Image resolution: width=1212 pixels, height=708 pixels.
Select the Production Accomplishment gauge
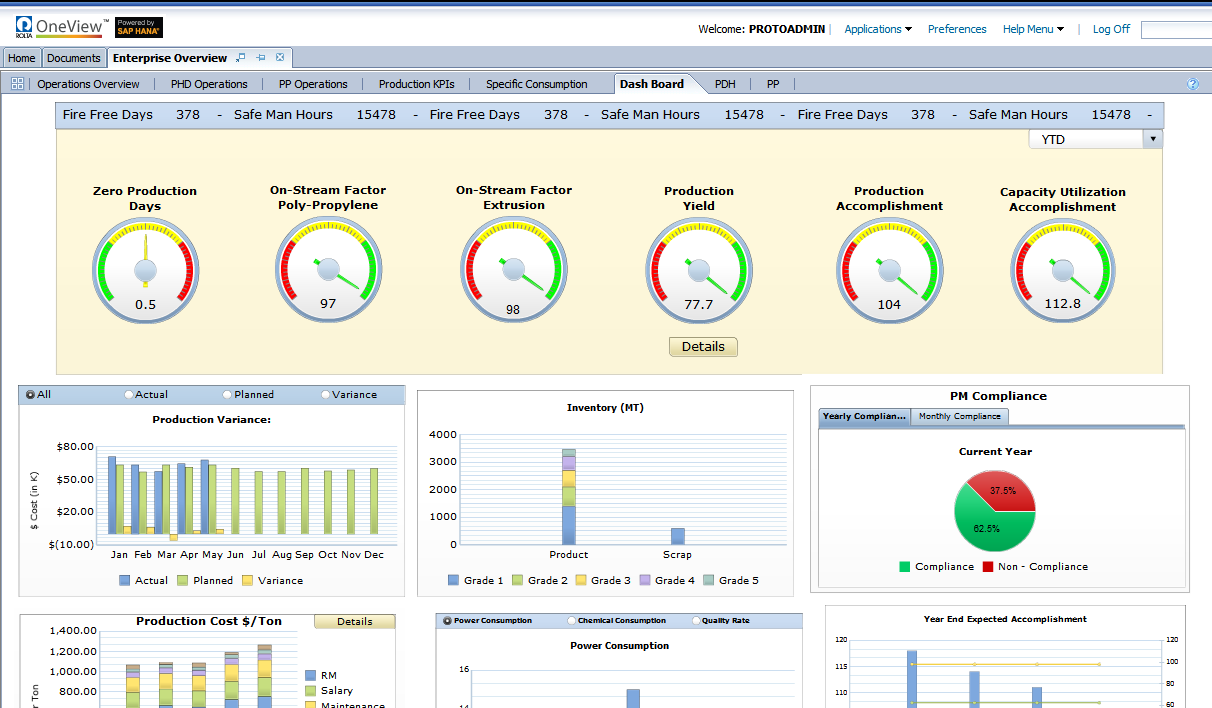coord(889,271)
